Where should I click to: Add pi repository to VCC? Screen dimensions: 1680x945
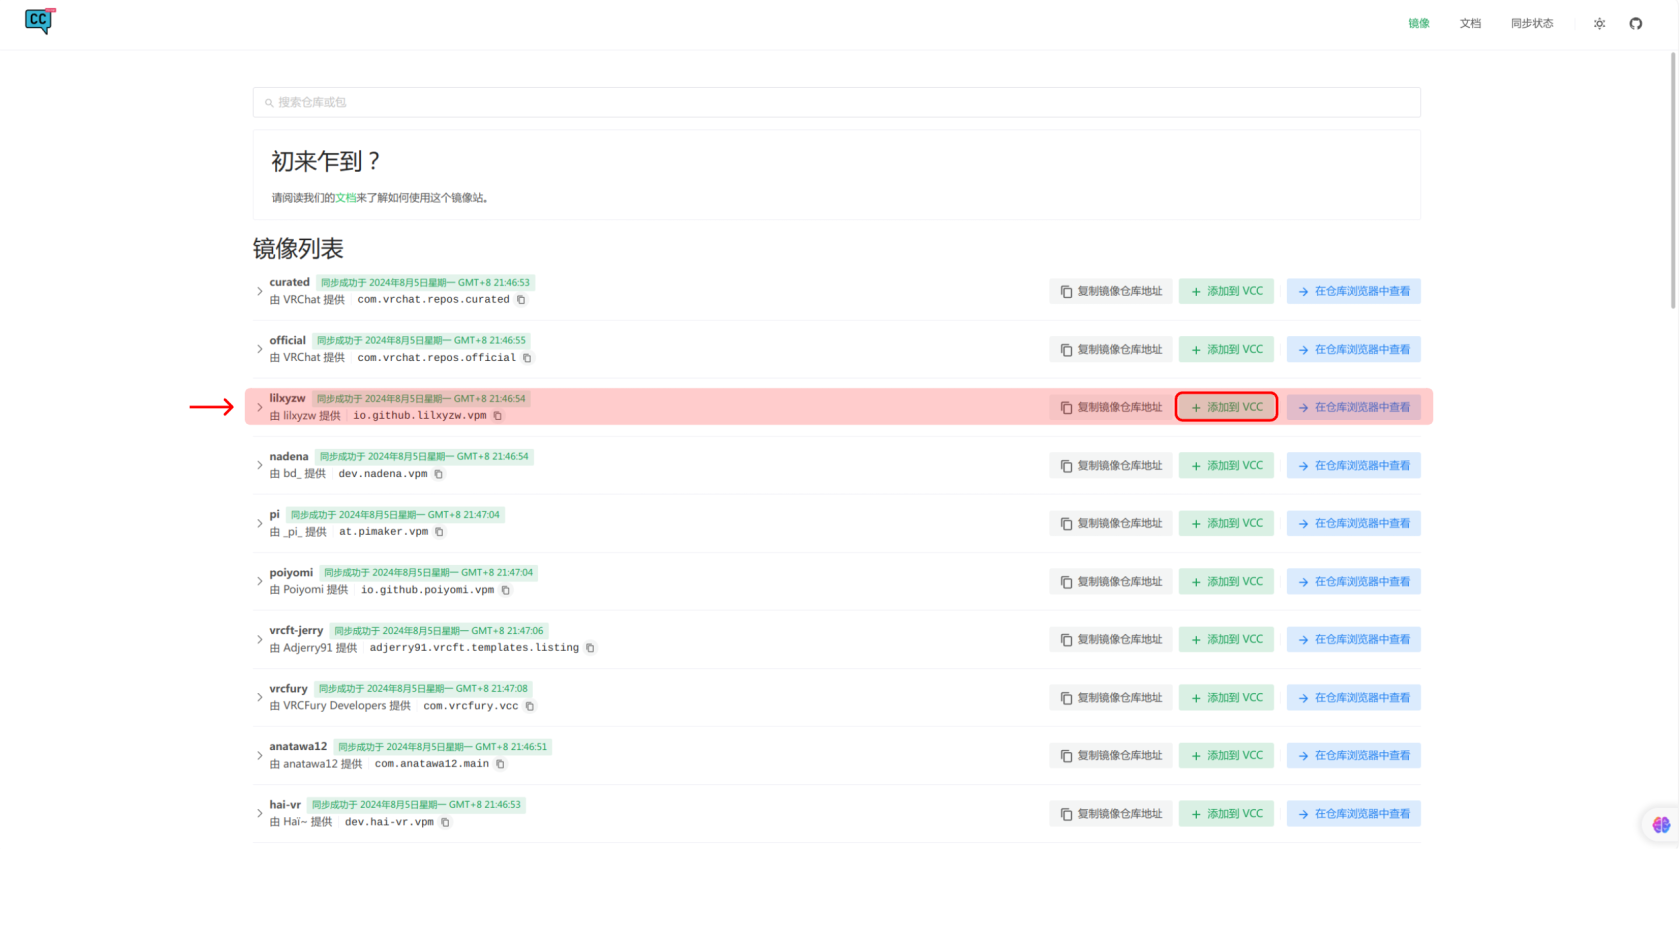(x=1226, y=523)
